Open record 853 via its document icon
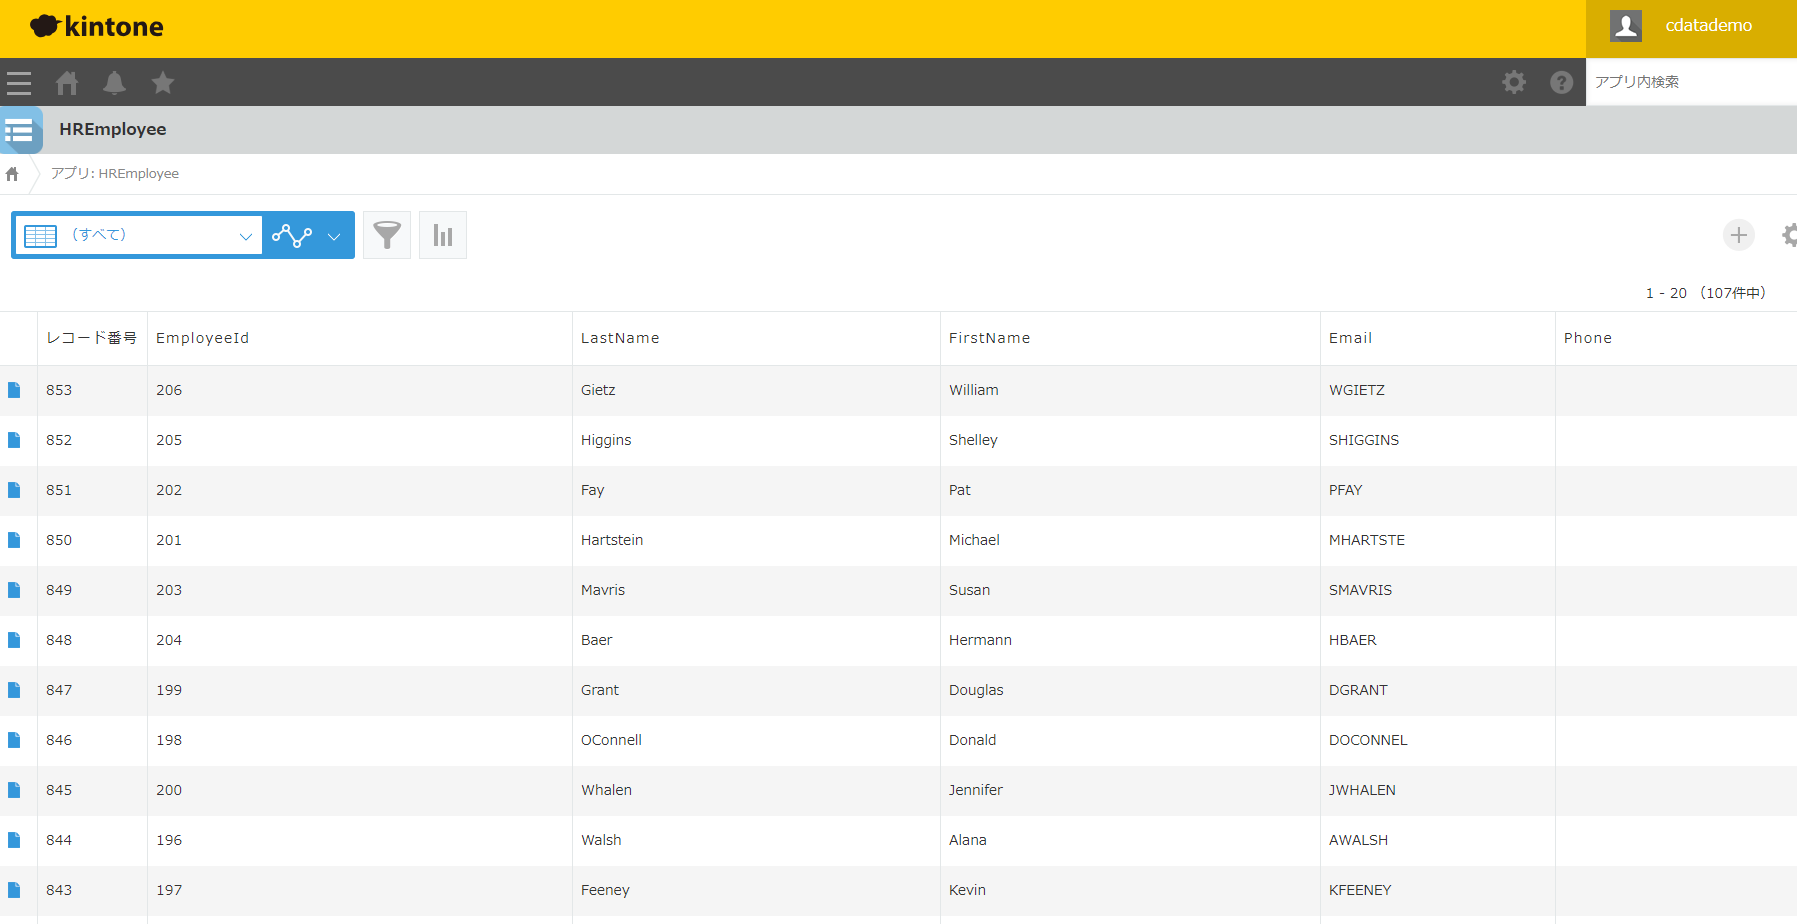The height and width of the screenshot is (924, 1797). tap(15, 390)
